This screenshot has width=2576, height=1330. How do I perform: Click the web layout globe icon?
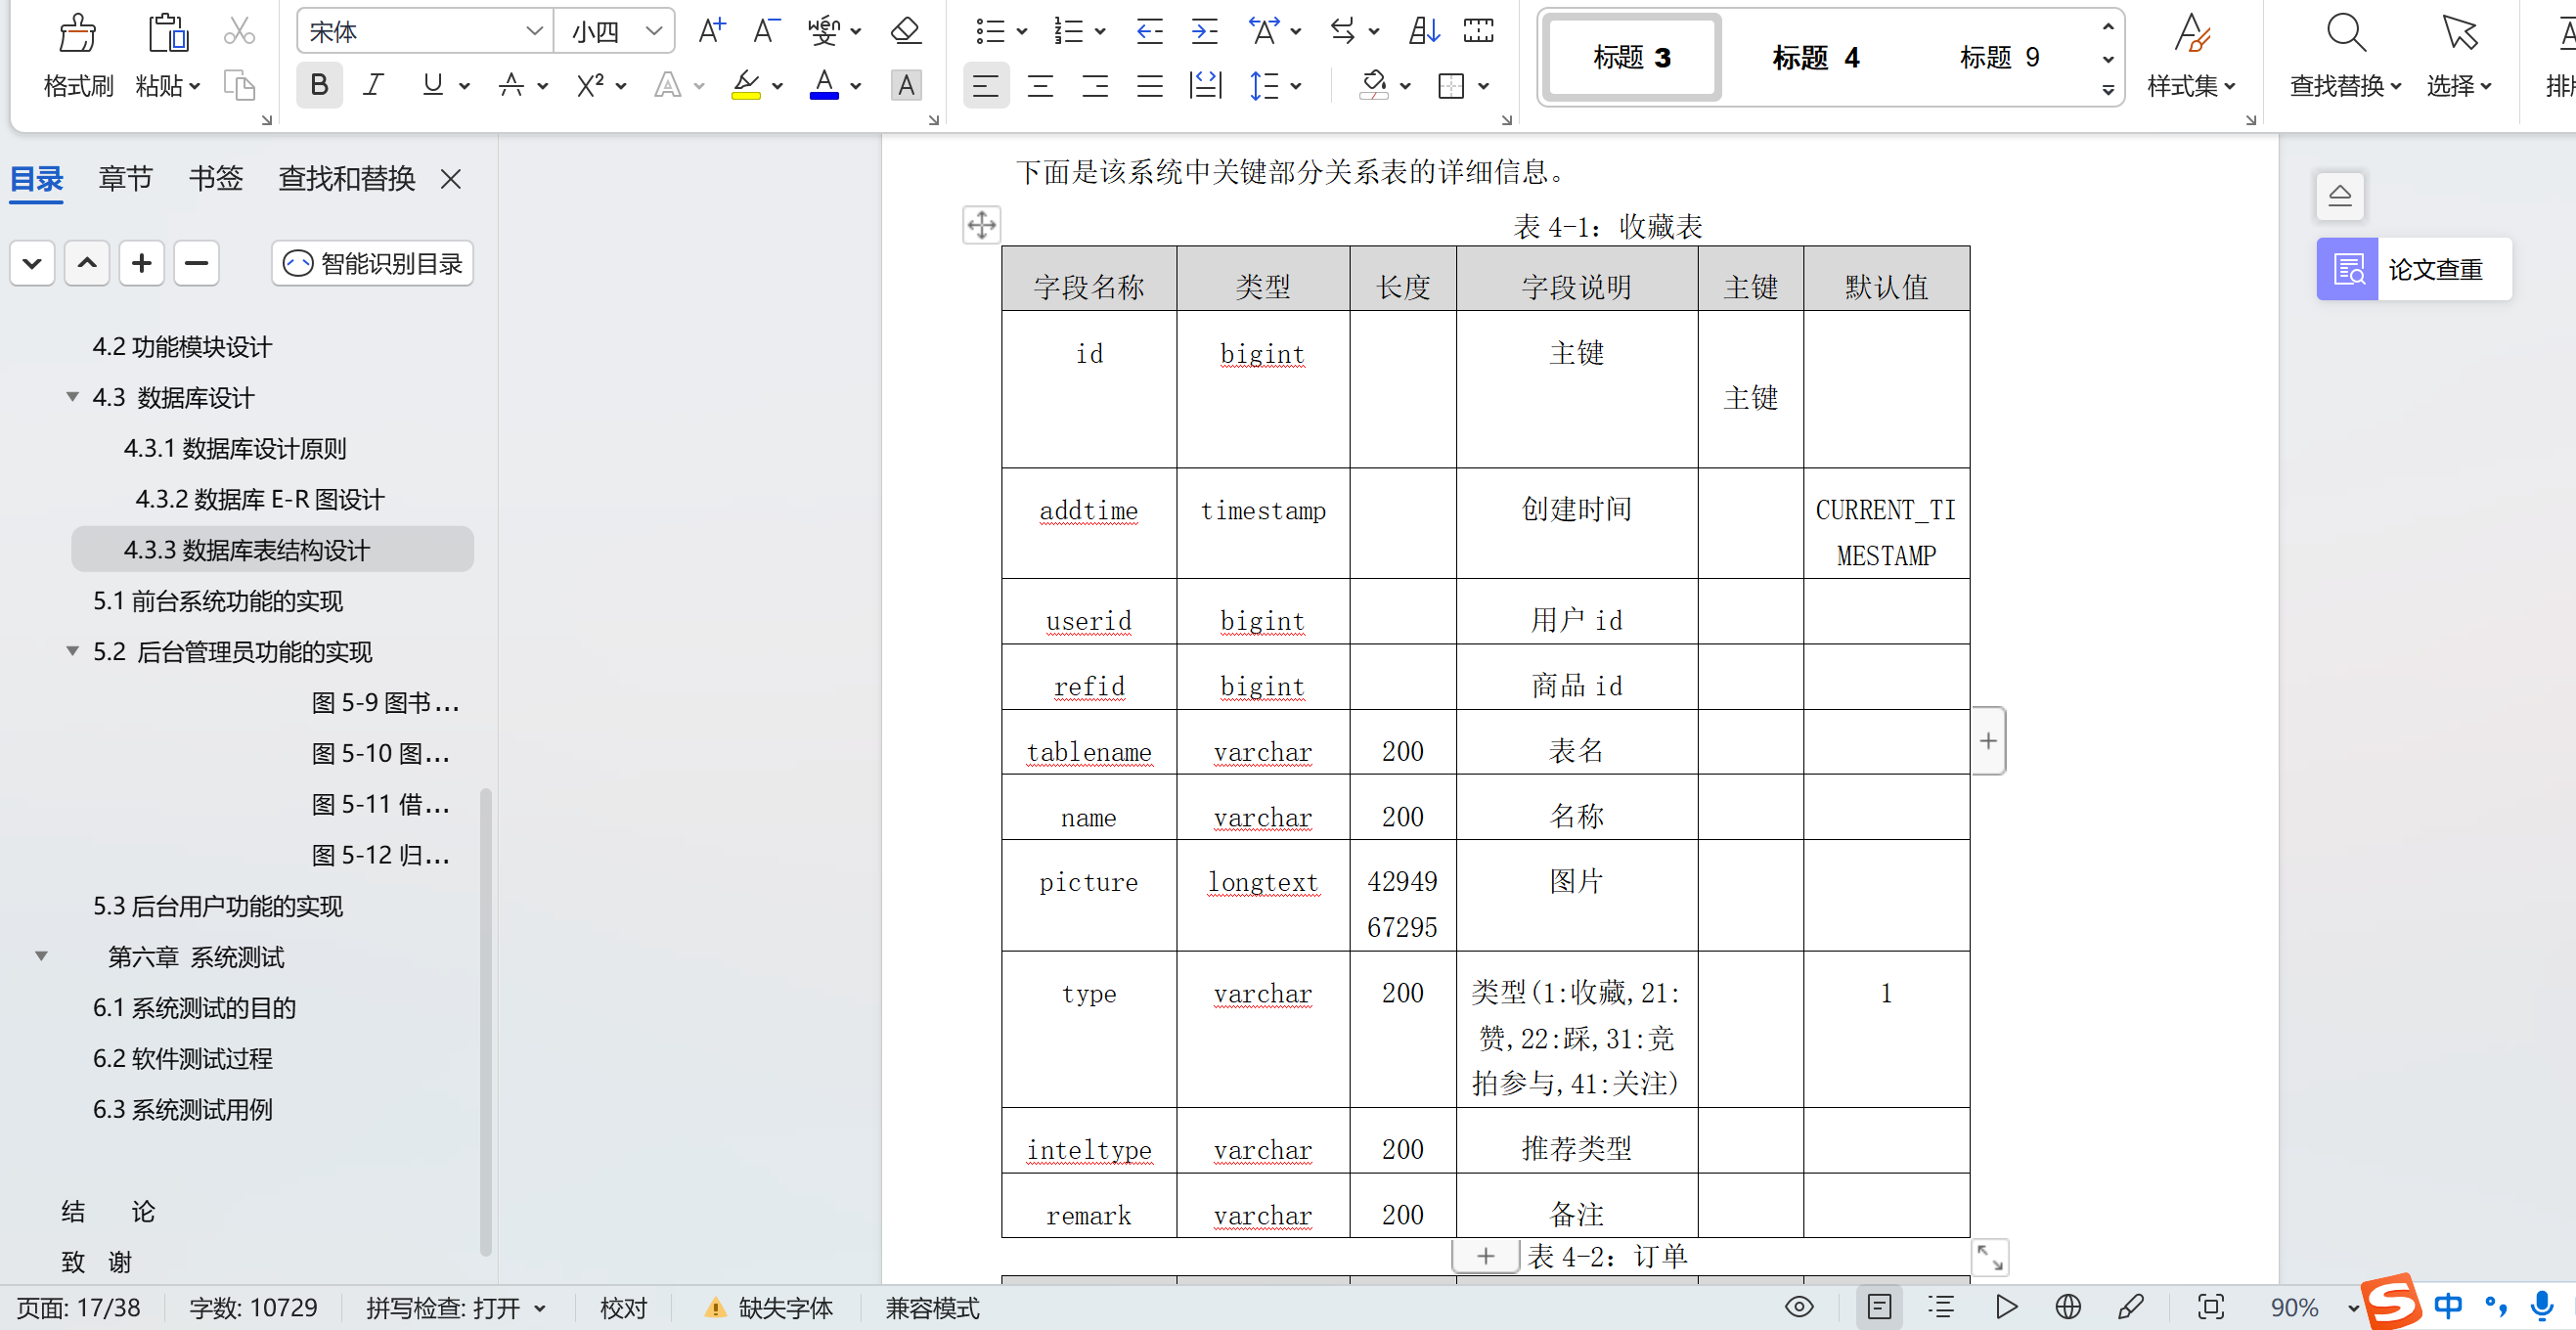click(x=2068, y=1307)
